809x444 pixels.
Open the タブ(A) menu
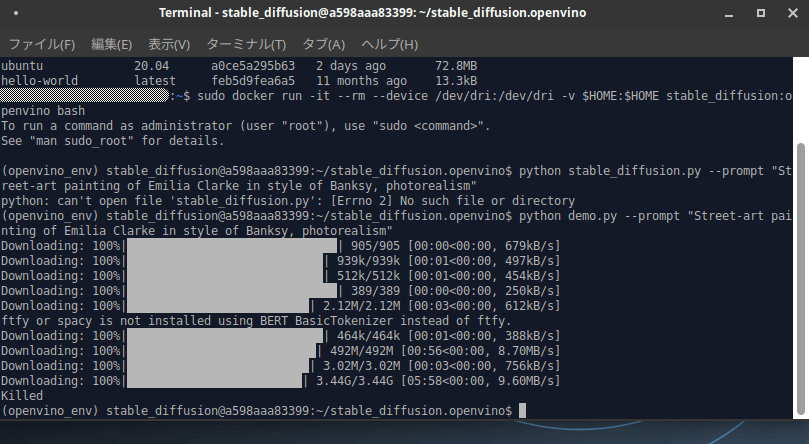click(323, 44)
